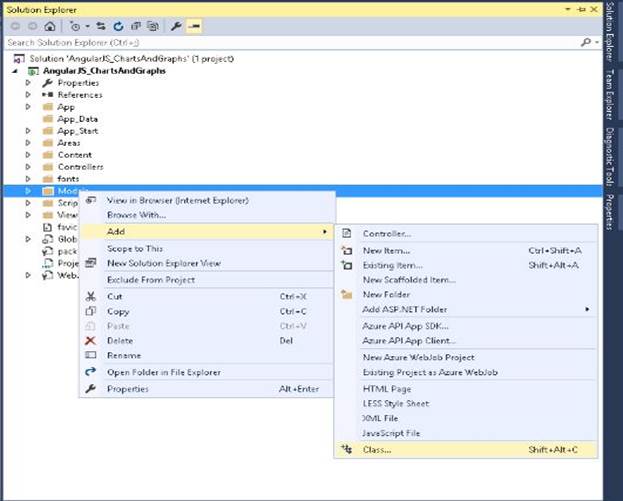Click the Class icon in Add submenu
The height and width of the screenshot is (501, 623).
click(x=346, y=450)
